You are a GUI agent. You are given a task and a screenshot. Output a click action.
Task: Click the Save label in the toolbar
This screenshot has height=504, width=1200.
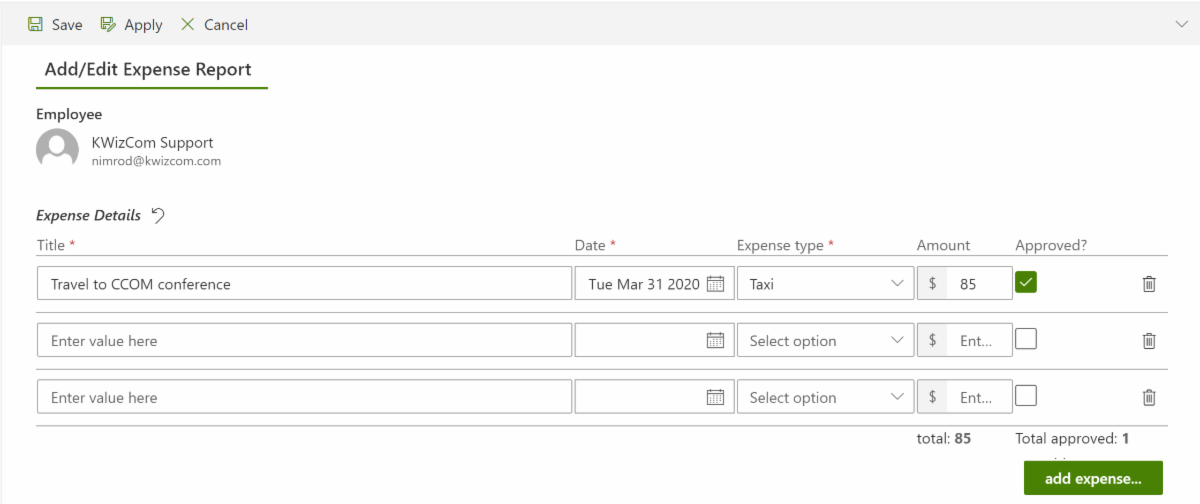pyautogui.click(x=67, y=25)
